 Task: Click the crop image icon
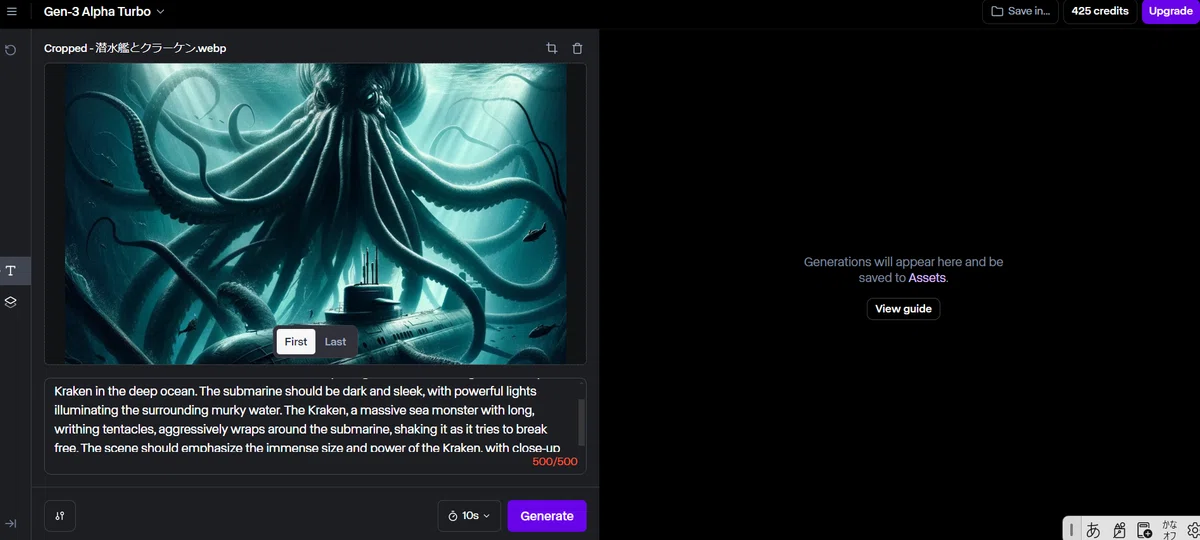(551, 48)
